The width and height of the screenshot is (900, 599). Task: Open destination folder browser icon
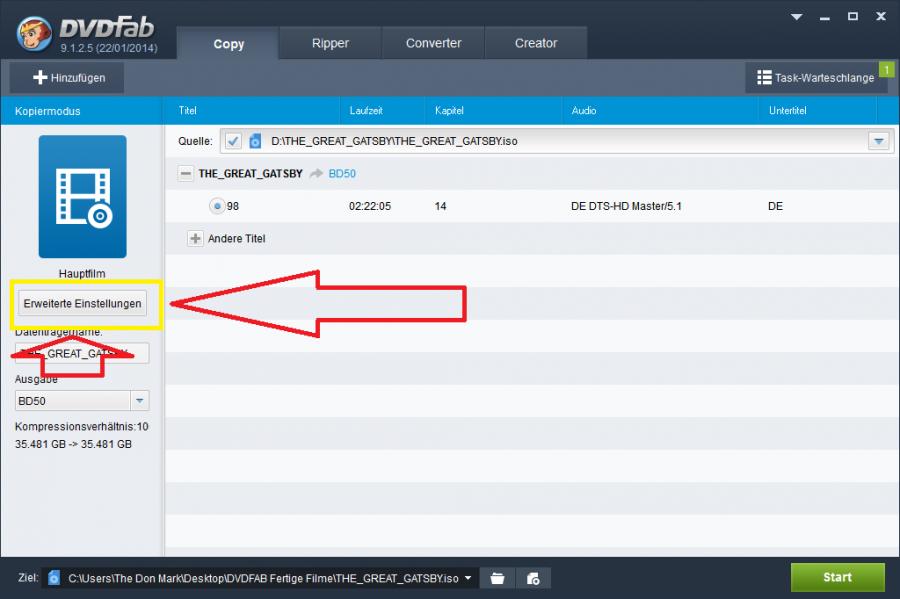tap(497, 578)
